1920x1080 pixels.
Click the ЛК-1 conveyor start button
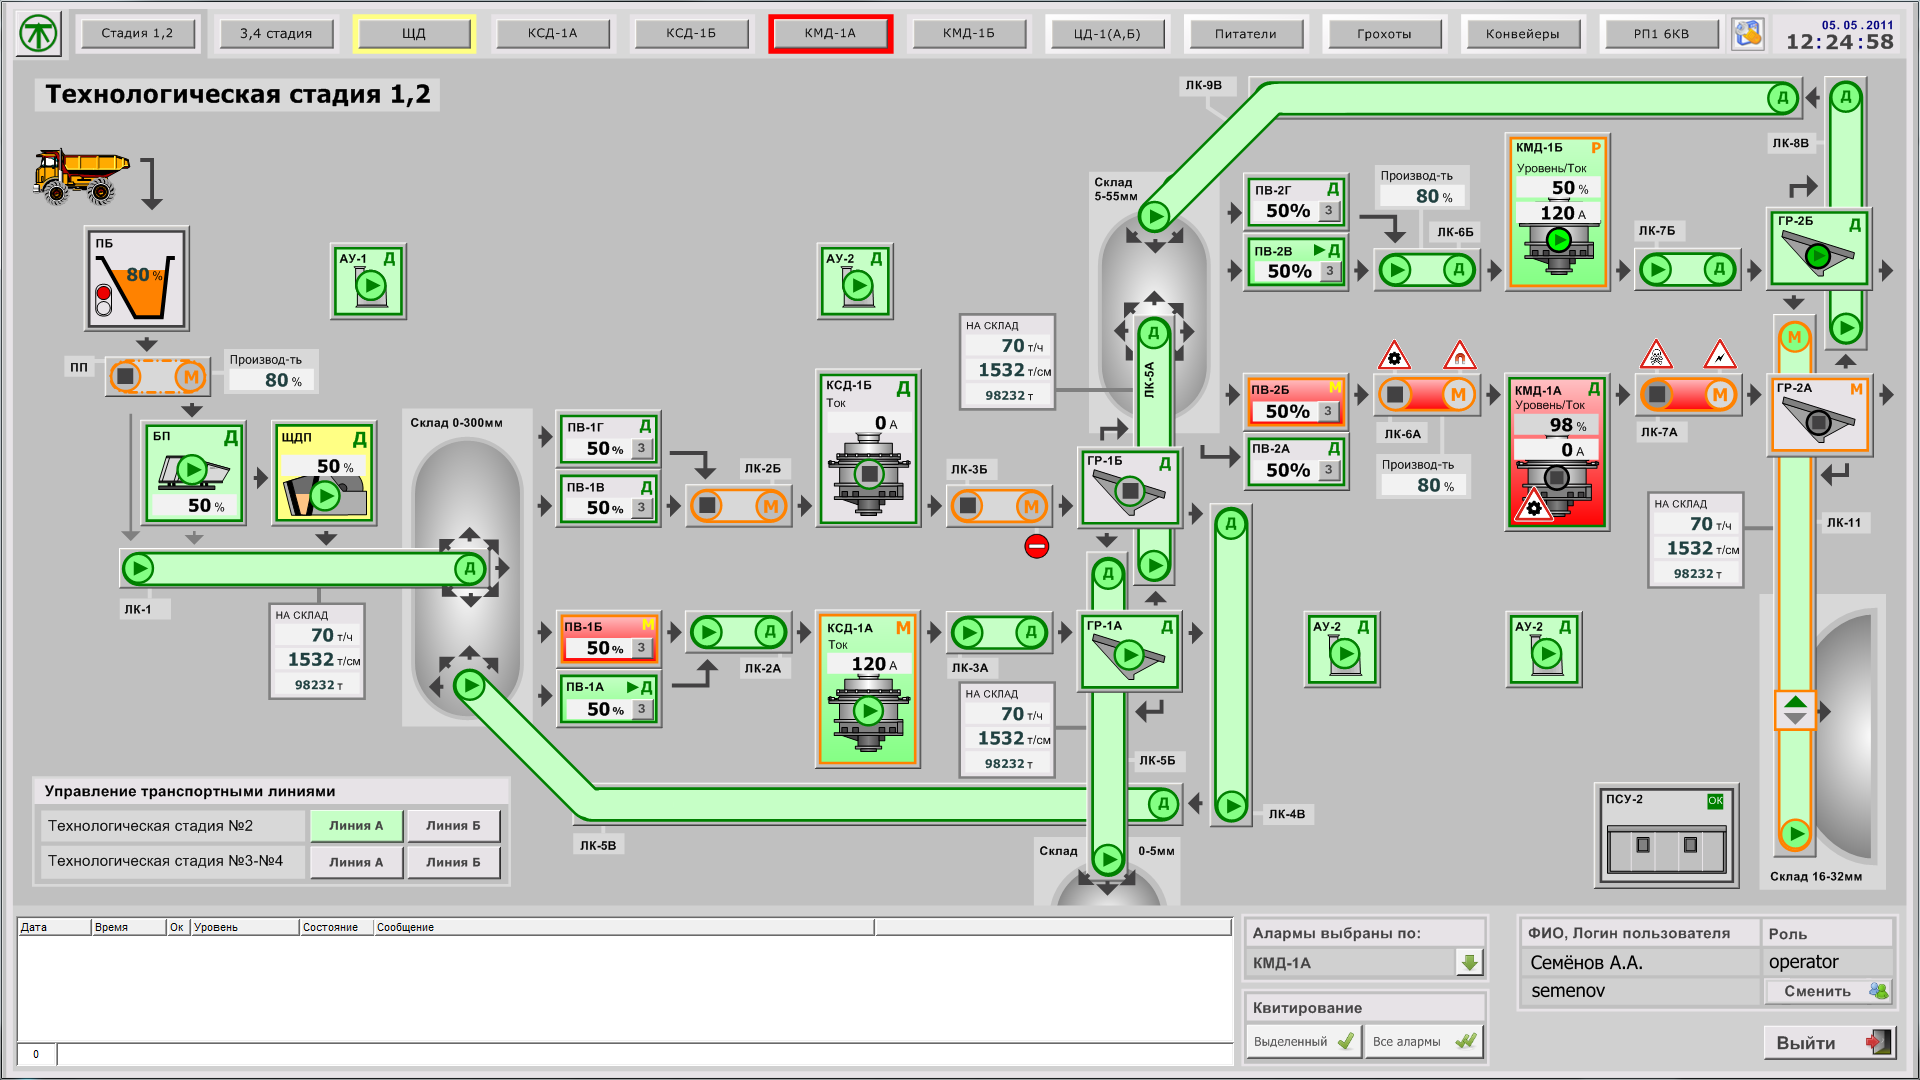point(138,568)
